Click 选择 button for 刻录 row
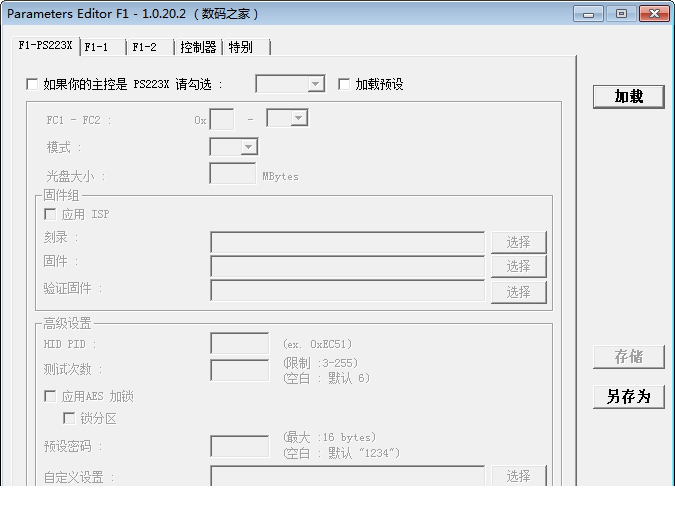Image resolution: width=675 pixels, height=505 pixels. point(519,242)
